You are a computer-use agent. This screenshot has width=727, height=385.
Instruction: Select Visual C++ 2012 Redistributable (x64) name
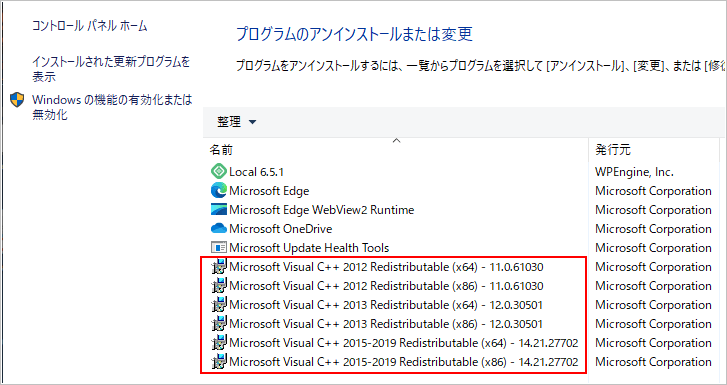(x=386, y=267)
